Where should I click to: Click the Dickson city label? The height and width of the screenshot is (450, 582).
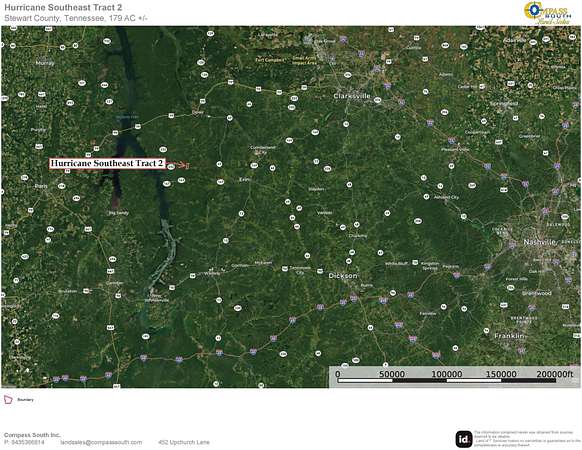pyautogui.click(x=343, y=275)
